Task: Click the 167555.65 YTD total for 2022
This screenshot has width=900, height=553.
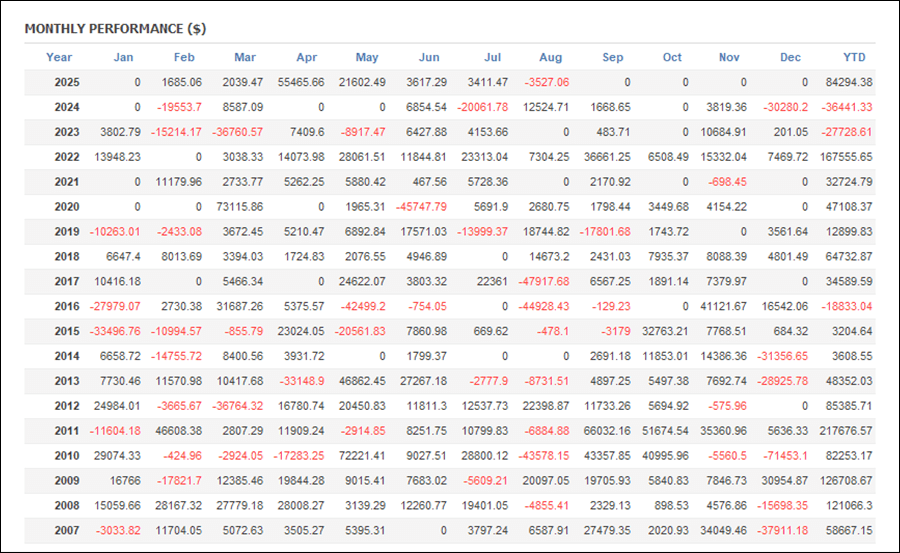Action: click(843, 157)
